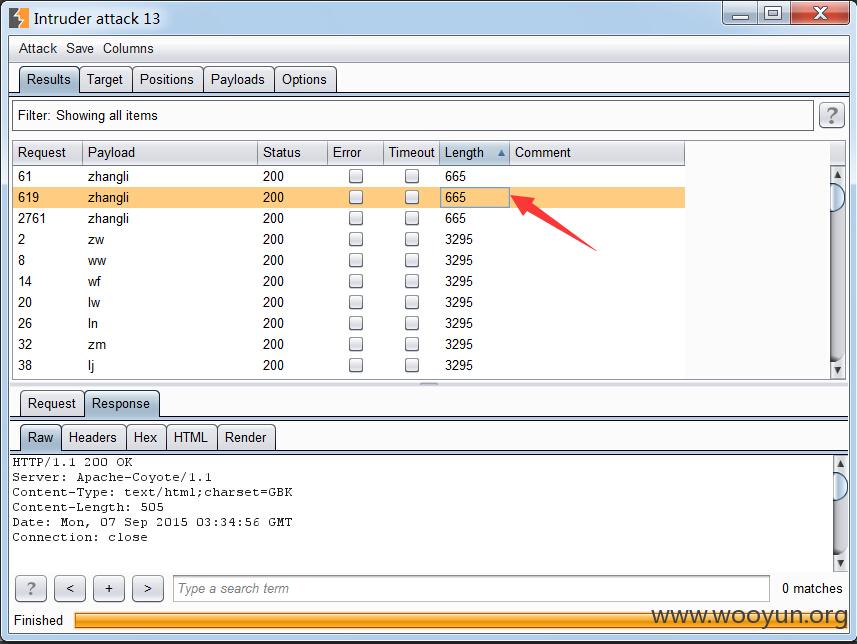This screenshot has width=857, height=644.
Task: Click the results table scrollbar thumb
Action: coord(837,197)
